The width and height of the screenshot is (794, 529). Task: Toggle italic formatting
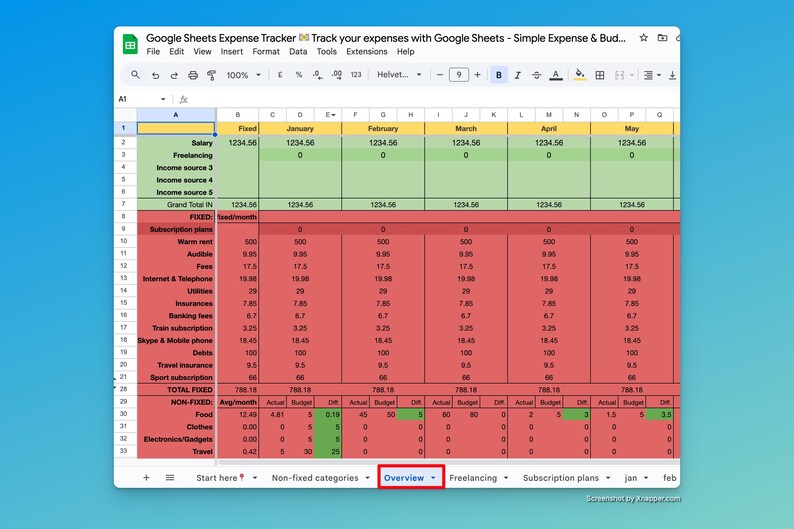point(518,75)
